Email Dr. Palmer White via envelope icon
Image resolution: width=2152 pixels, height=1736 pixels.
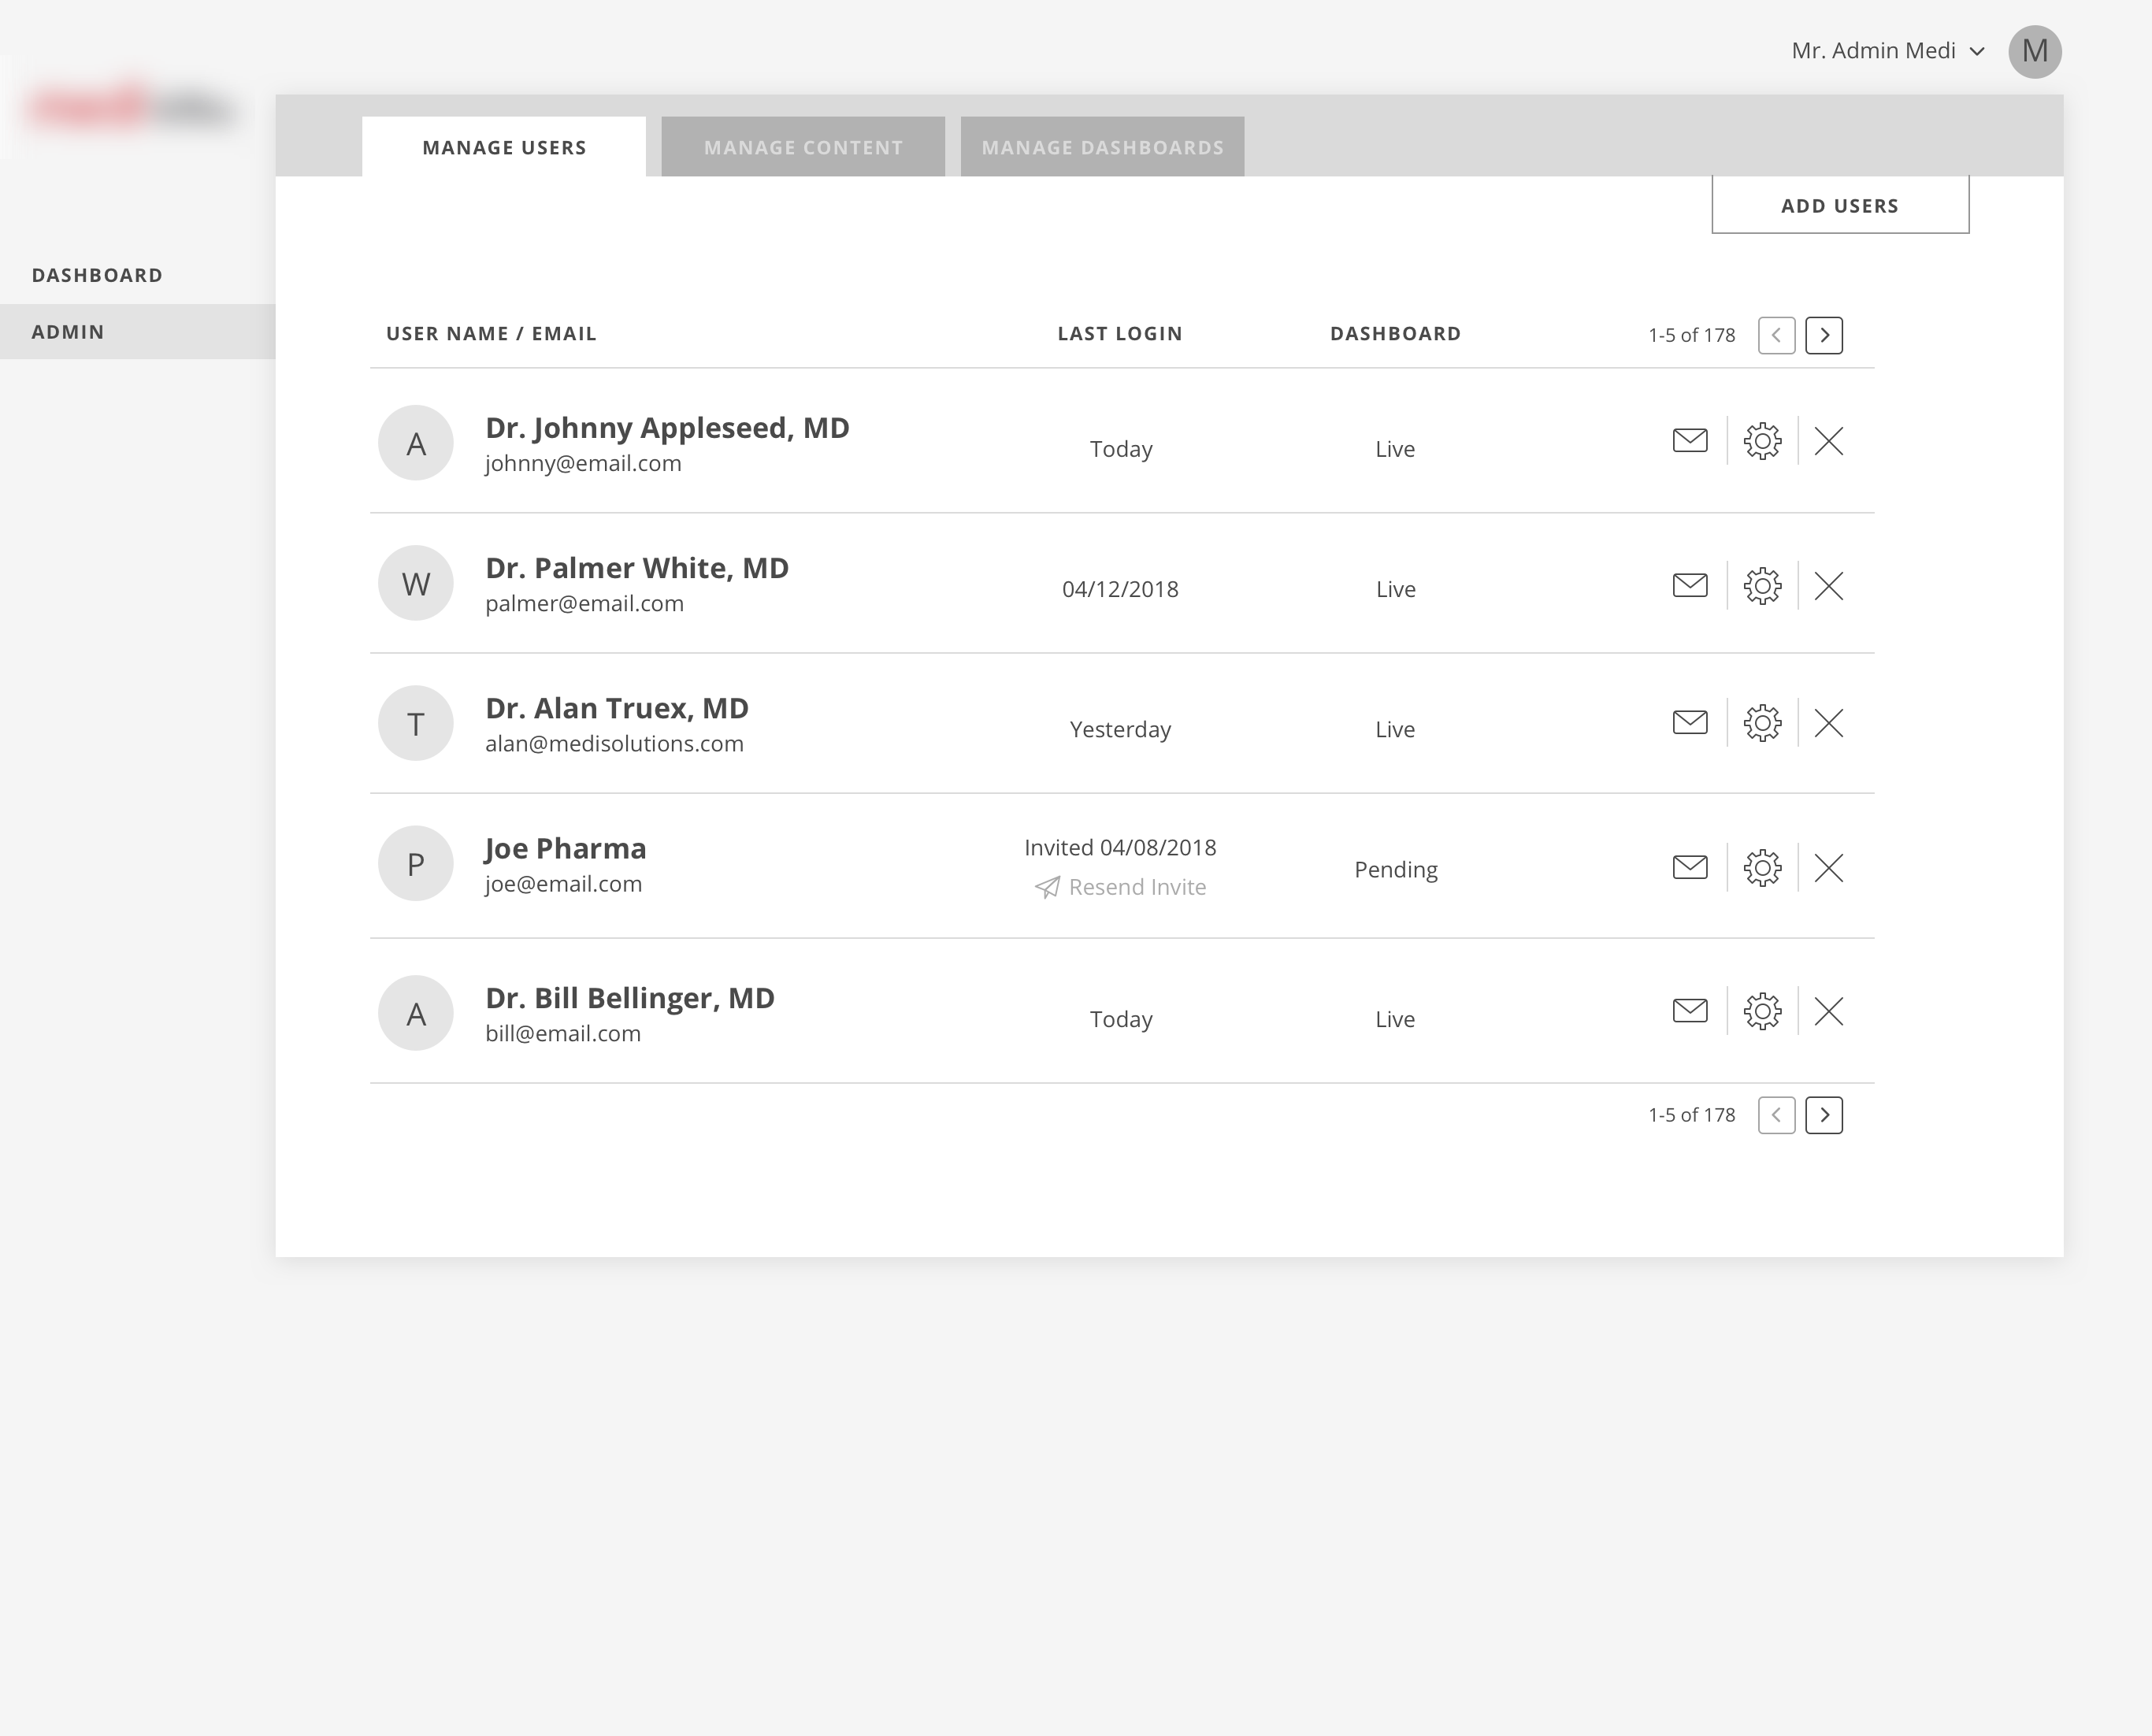click(1690, 585)
